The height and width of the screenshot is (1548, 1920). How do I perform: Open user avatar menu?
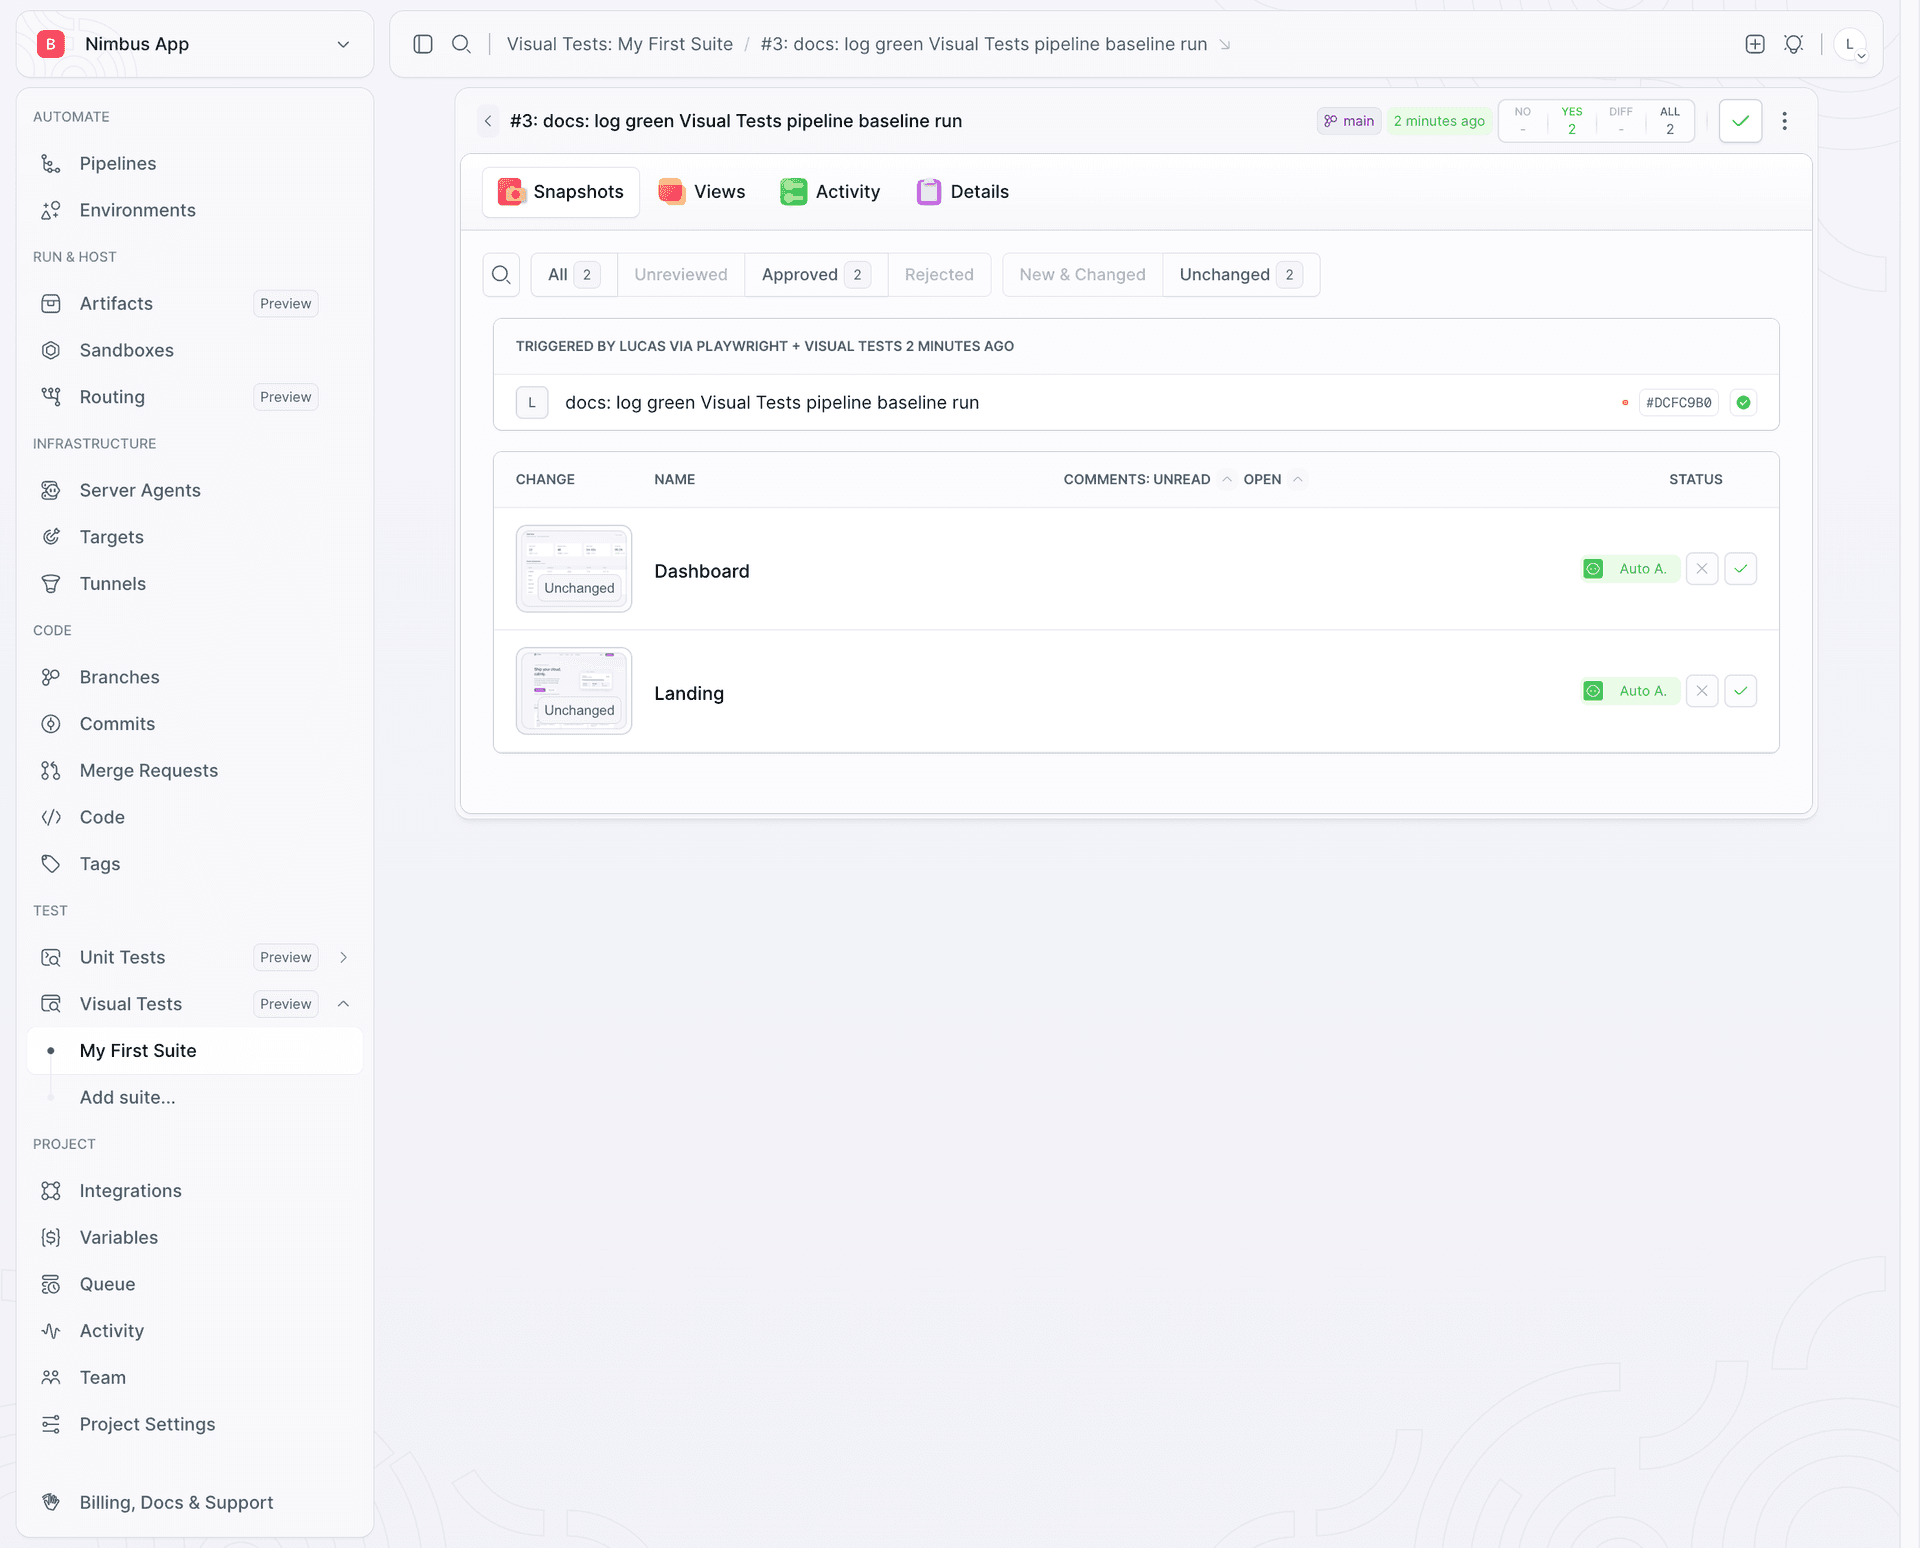pyautogui.click(x=1850, y=44)
